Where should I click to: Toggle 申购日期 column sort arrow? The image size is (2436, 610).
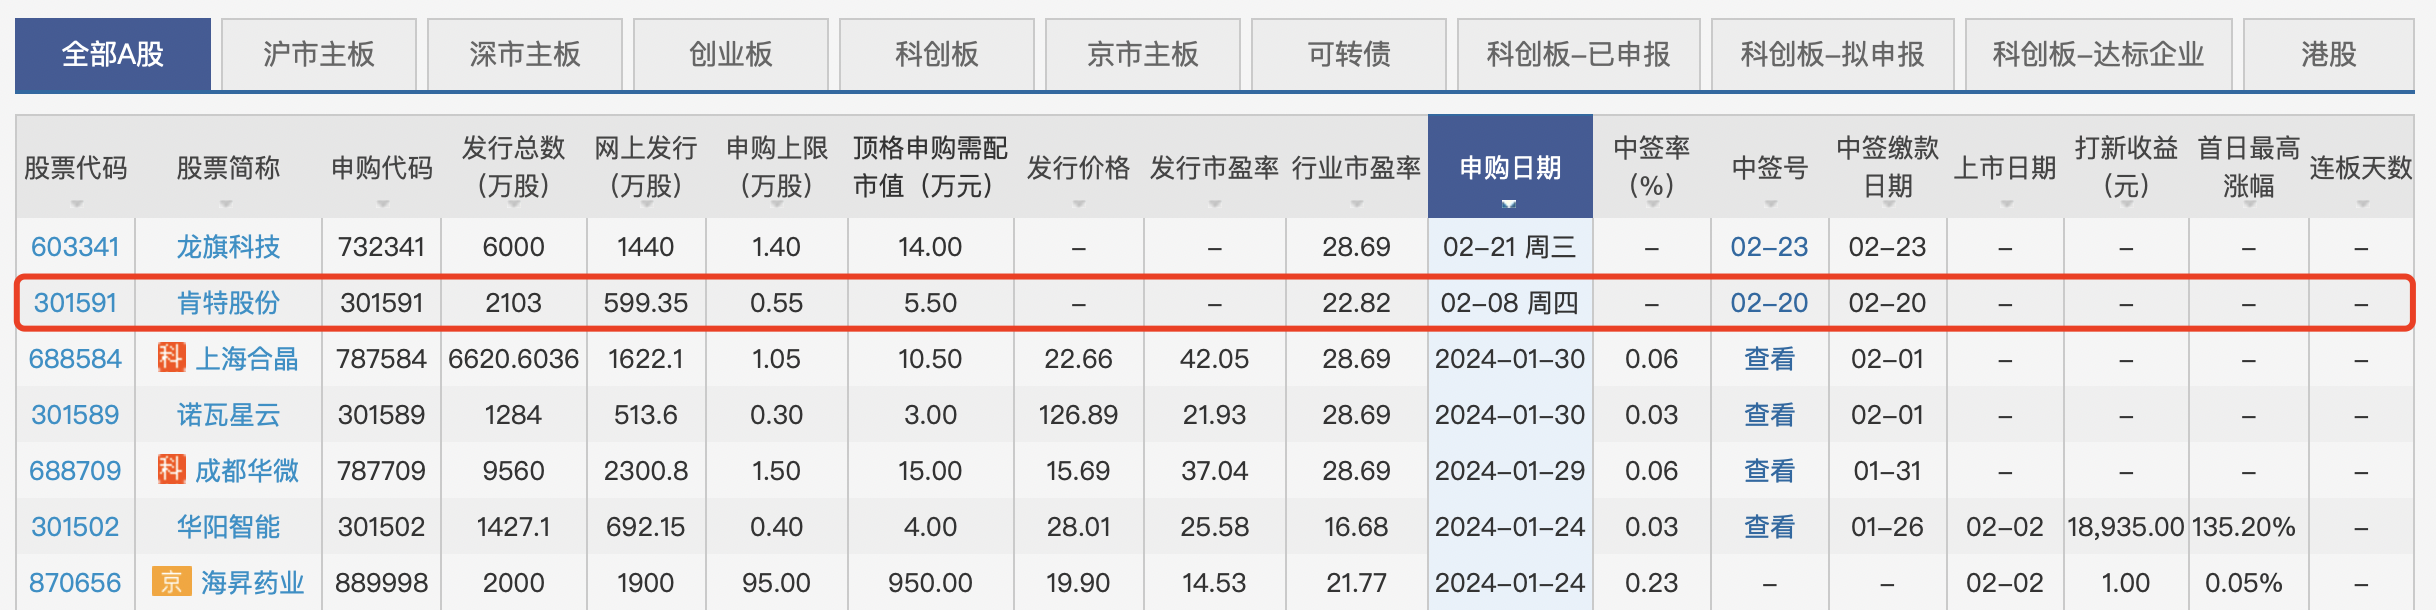(1509, 204)
